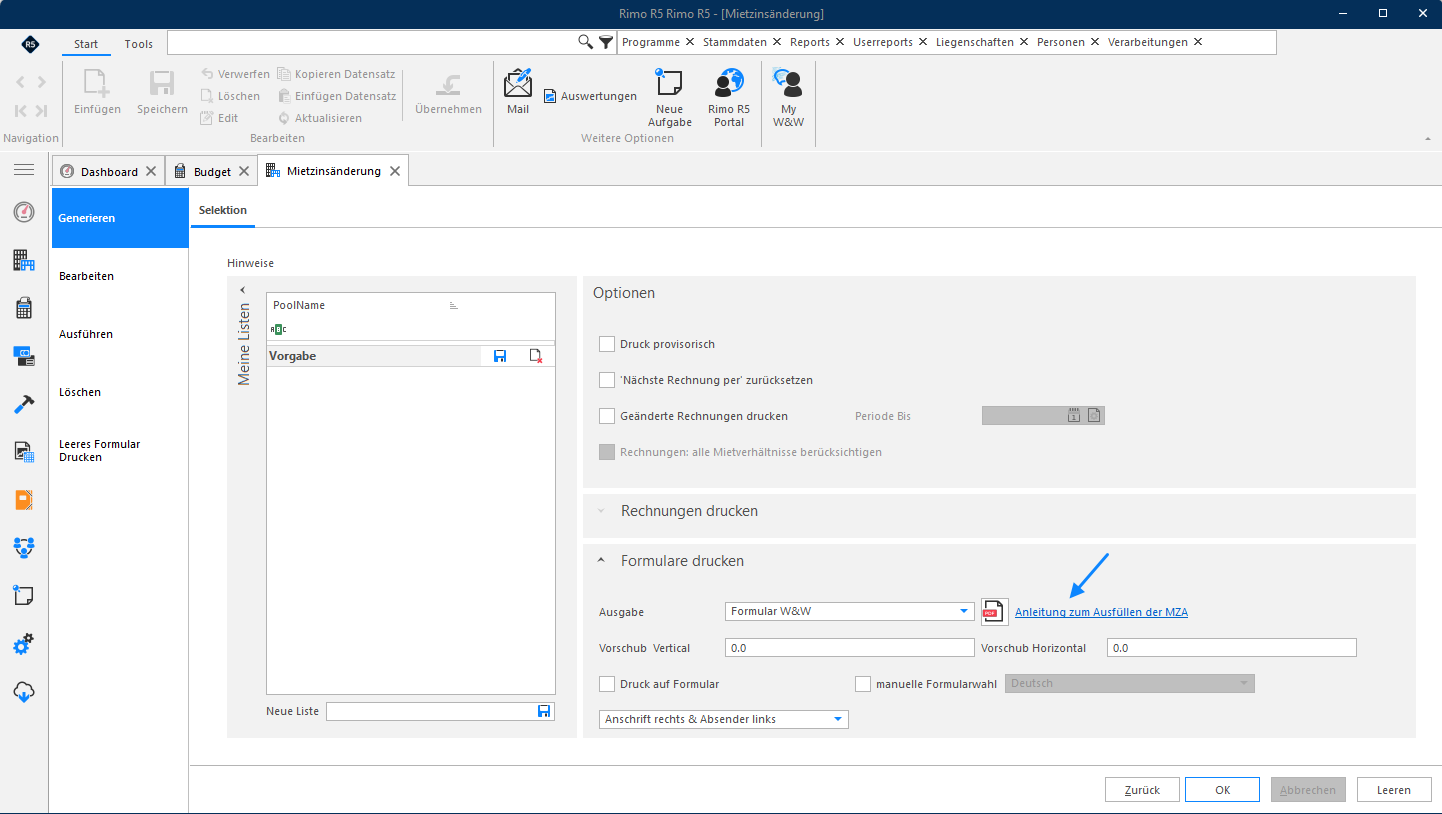Click the hamburger menu icon in sidebar
Viewport: 1442px width, 814px height.
tap(24, 170)
